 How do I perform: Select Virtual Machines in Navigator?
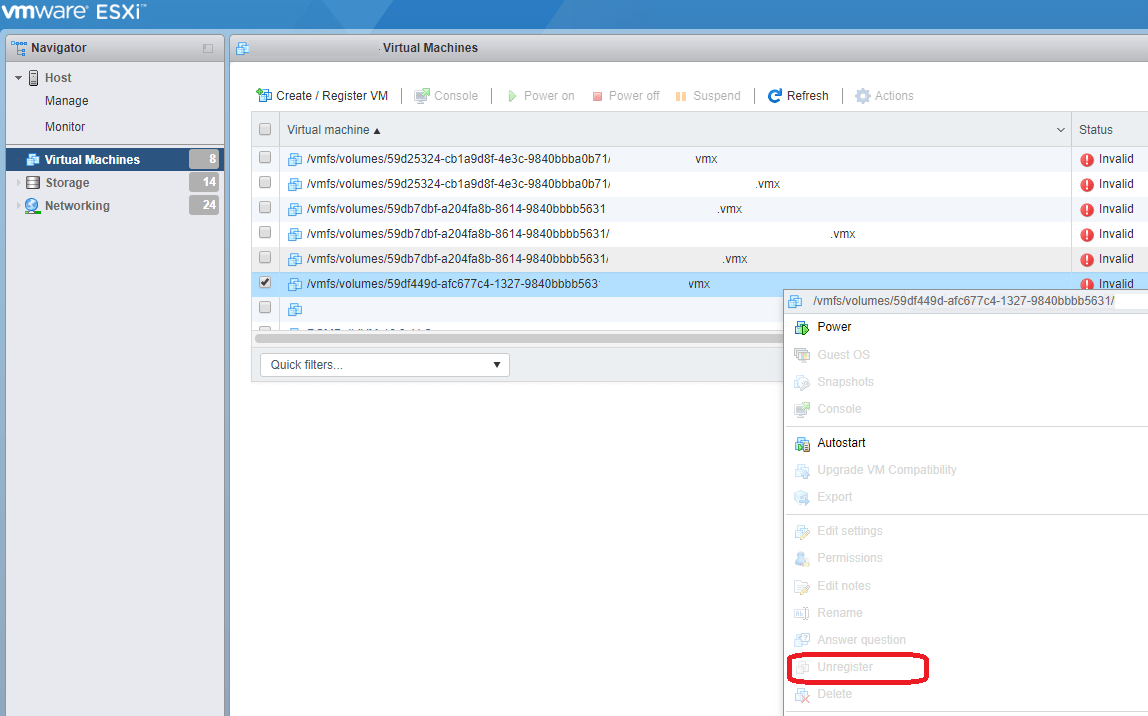point(115,159)
